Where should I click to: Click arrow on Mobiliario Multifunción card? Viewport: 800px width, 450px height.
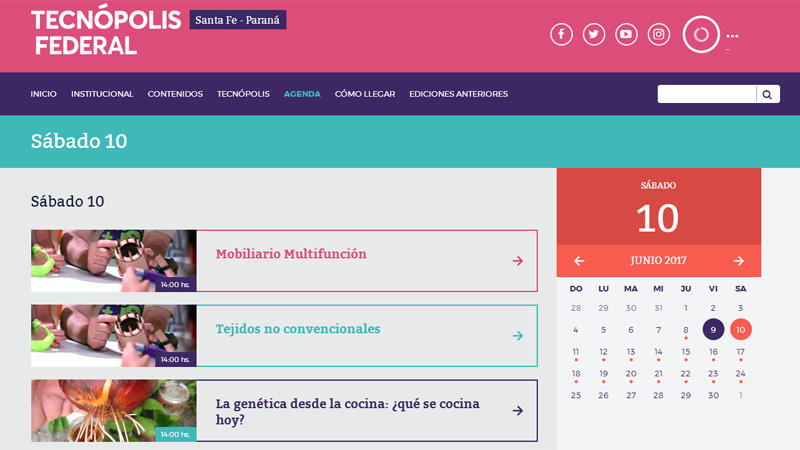(518, 261)
